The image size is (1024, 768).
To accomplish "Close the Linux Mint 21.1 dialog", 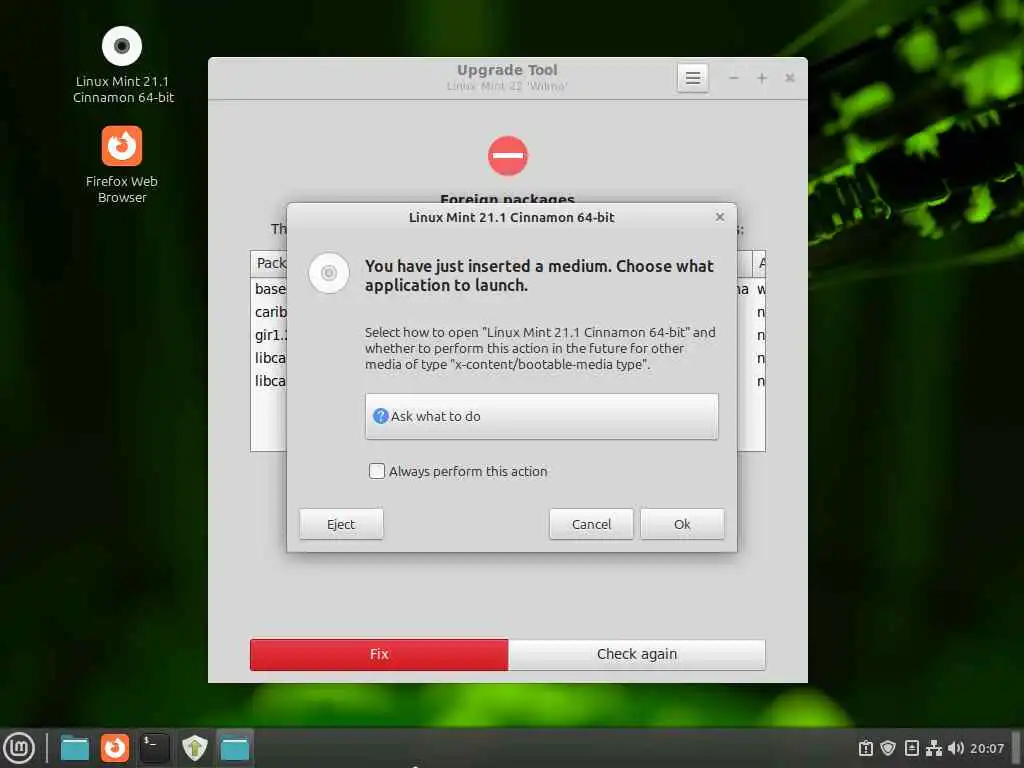I will pos(720,217).
